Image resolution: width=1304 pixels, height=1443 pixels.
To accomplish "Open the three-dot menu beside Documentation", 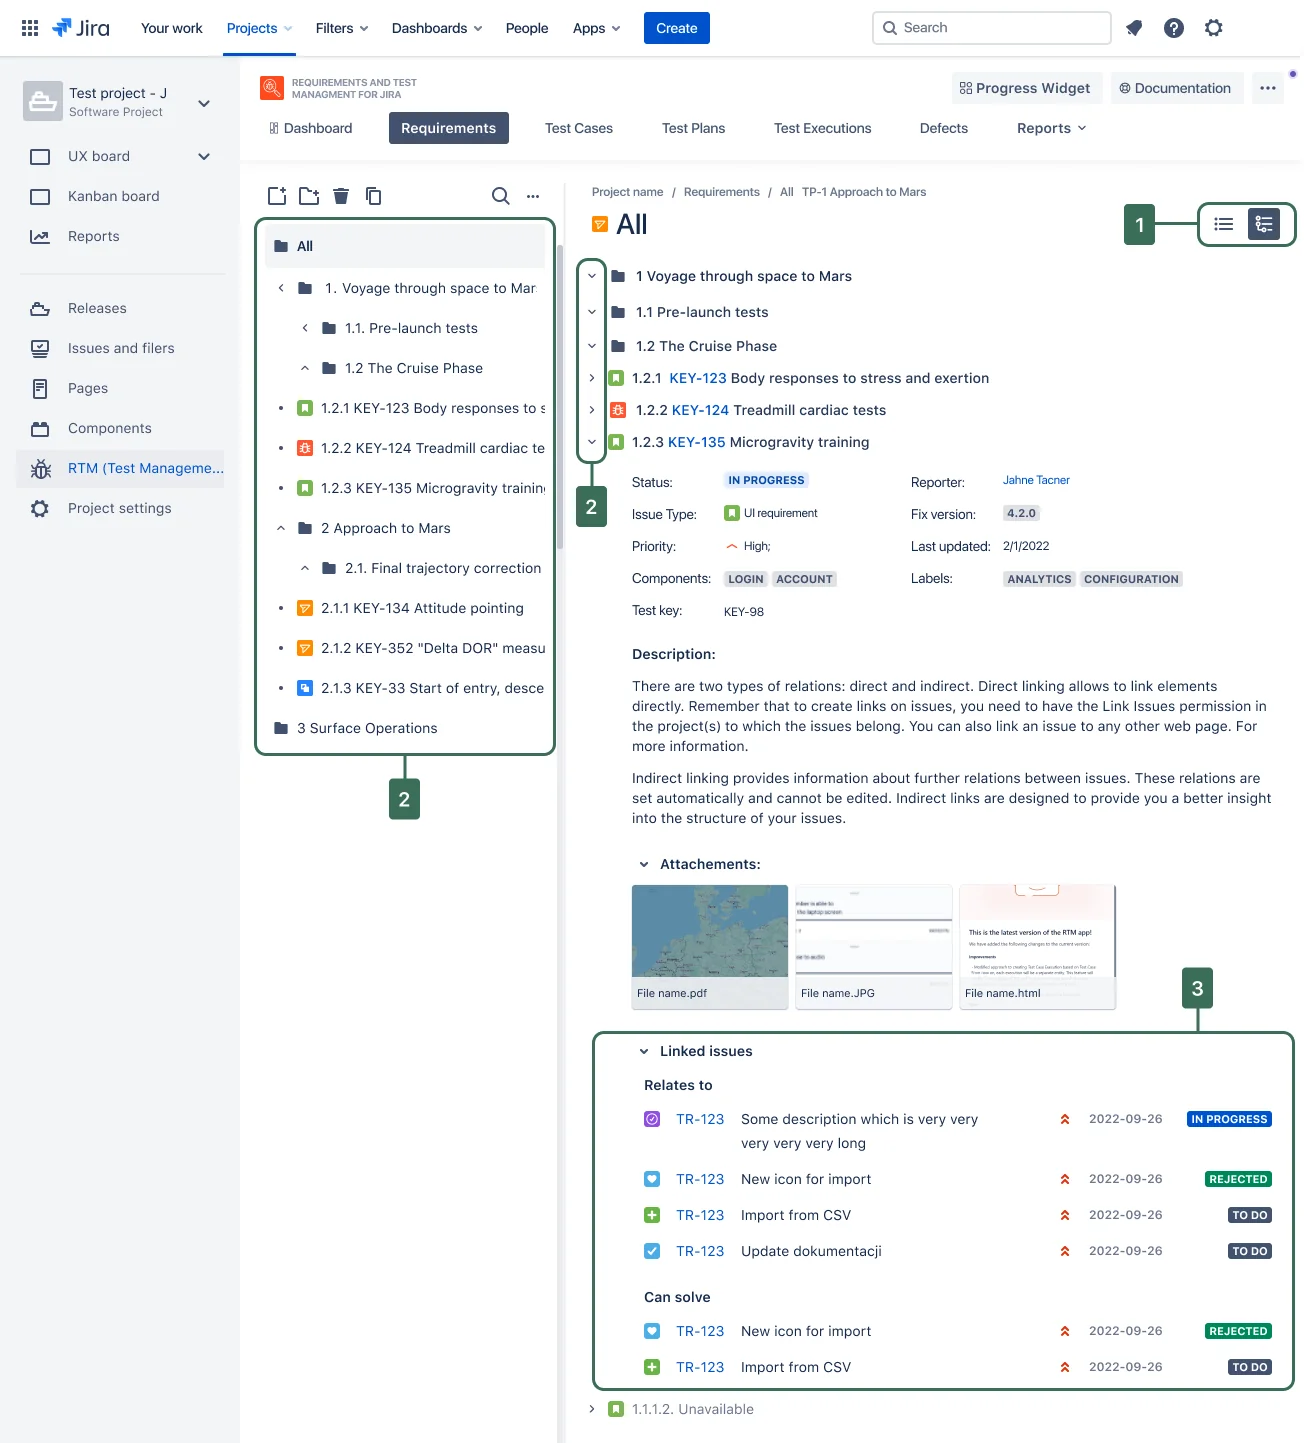I will pyautogui.click(x=1268, y=88).
